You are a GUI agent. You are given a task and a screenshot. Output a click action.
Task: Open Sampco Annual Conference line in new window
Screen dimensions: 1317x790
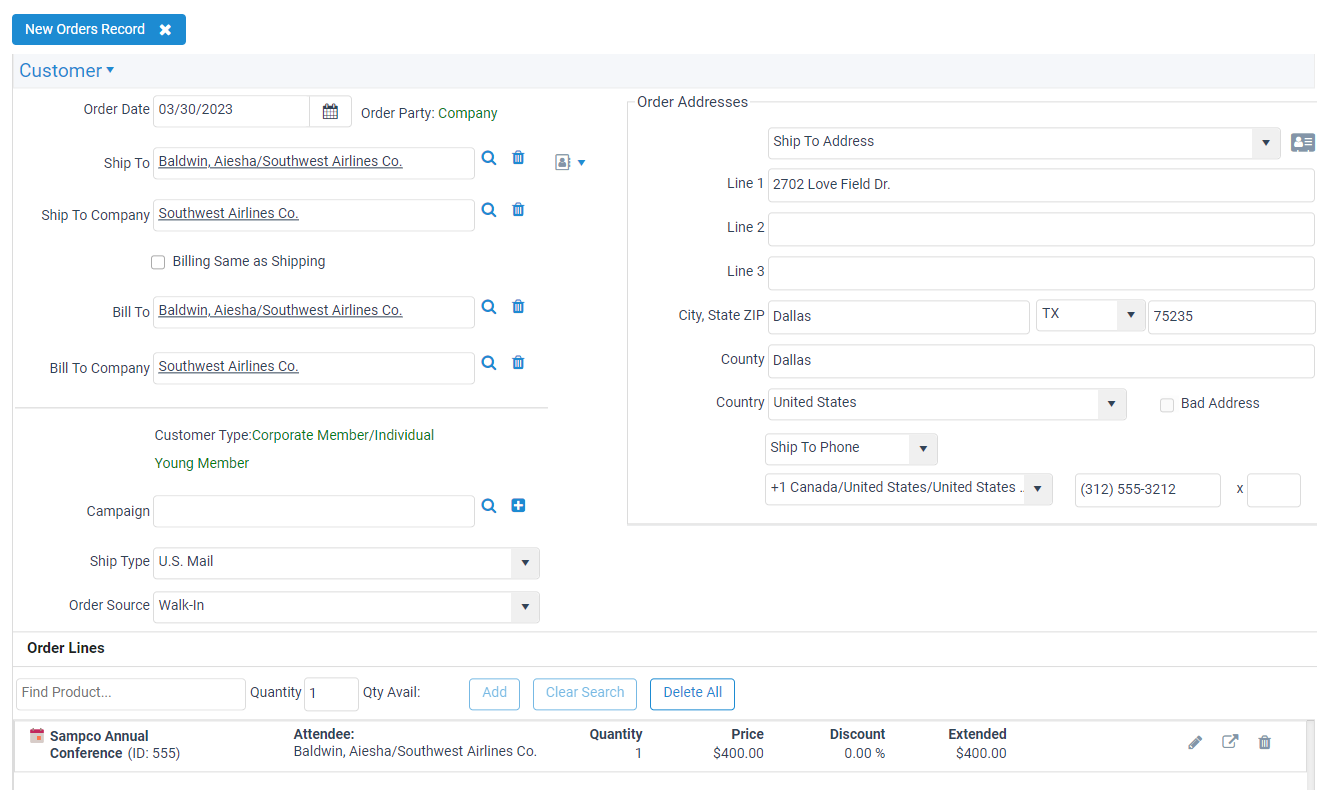point(1230,742)
